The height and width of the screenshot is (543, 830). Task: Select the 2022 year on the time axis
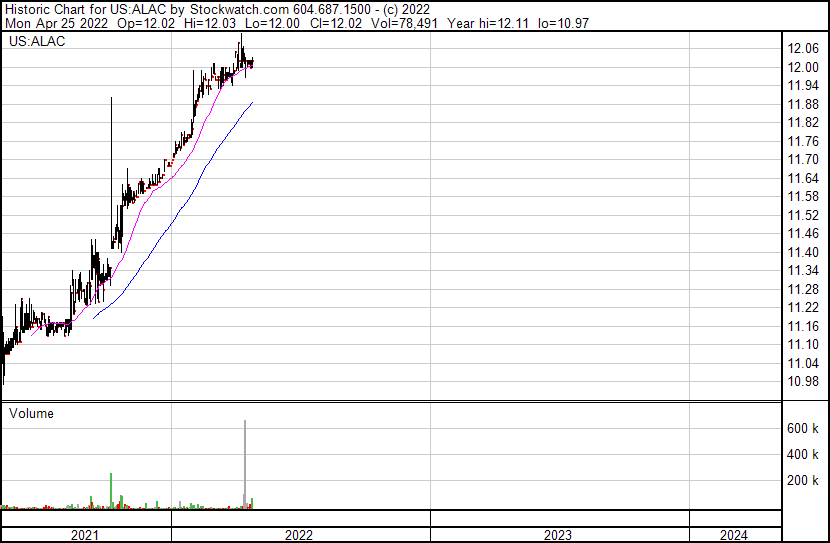tap(299, 535)
